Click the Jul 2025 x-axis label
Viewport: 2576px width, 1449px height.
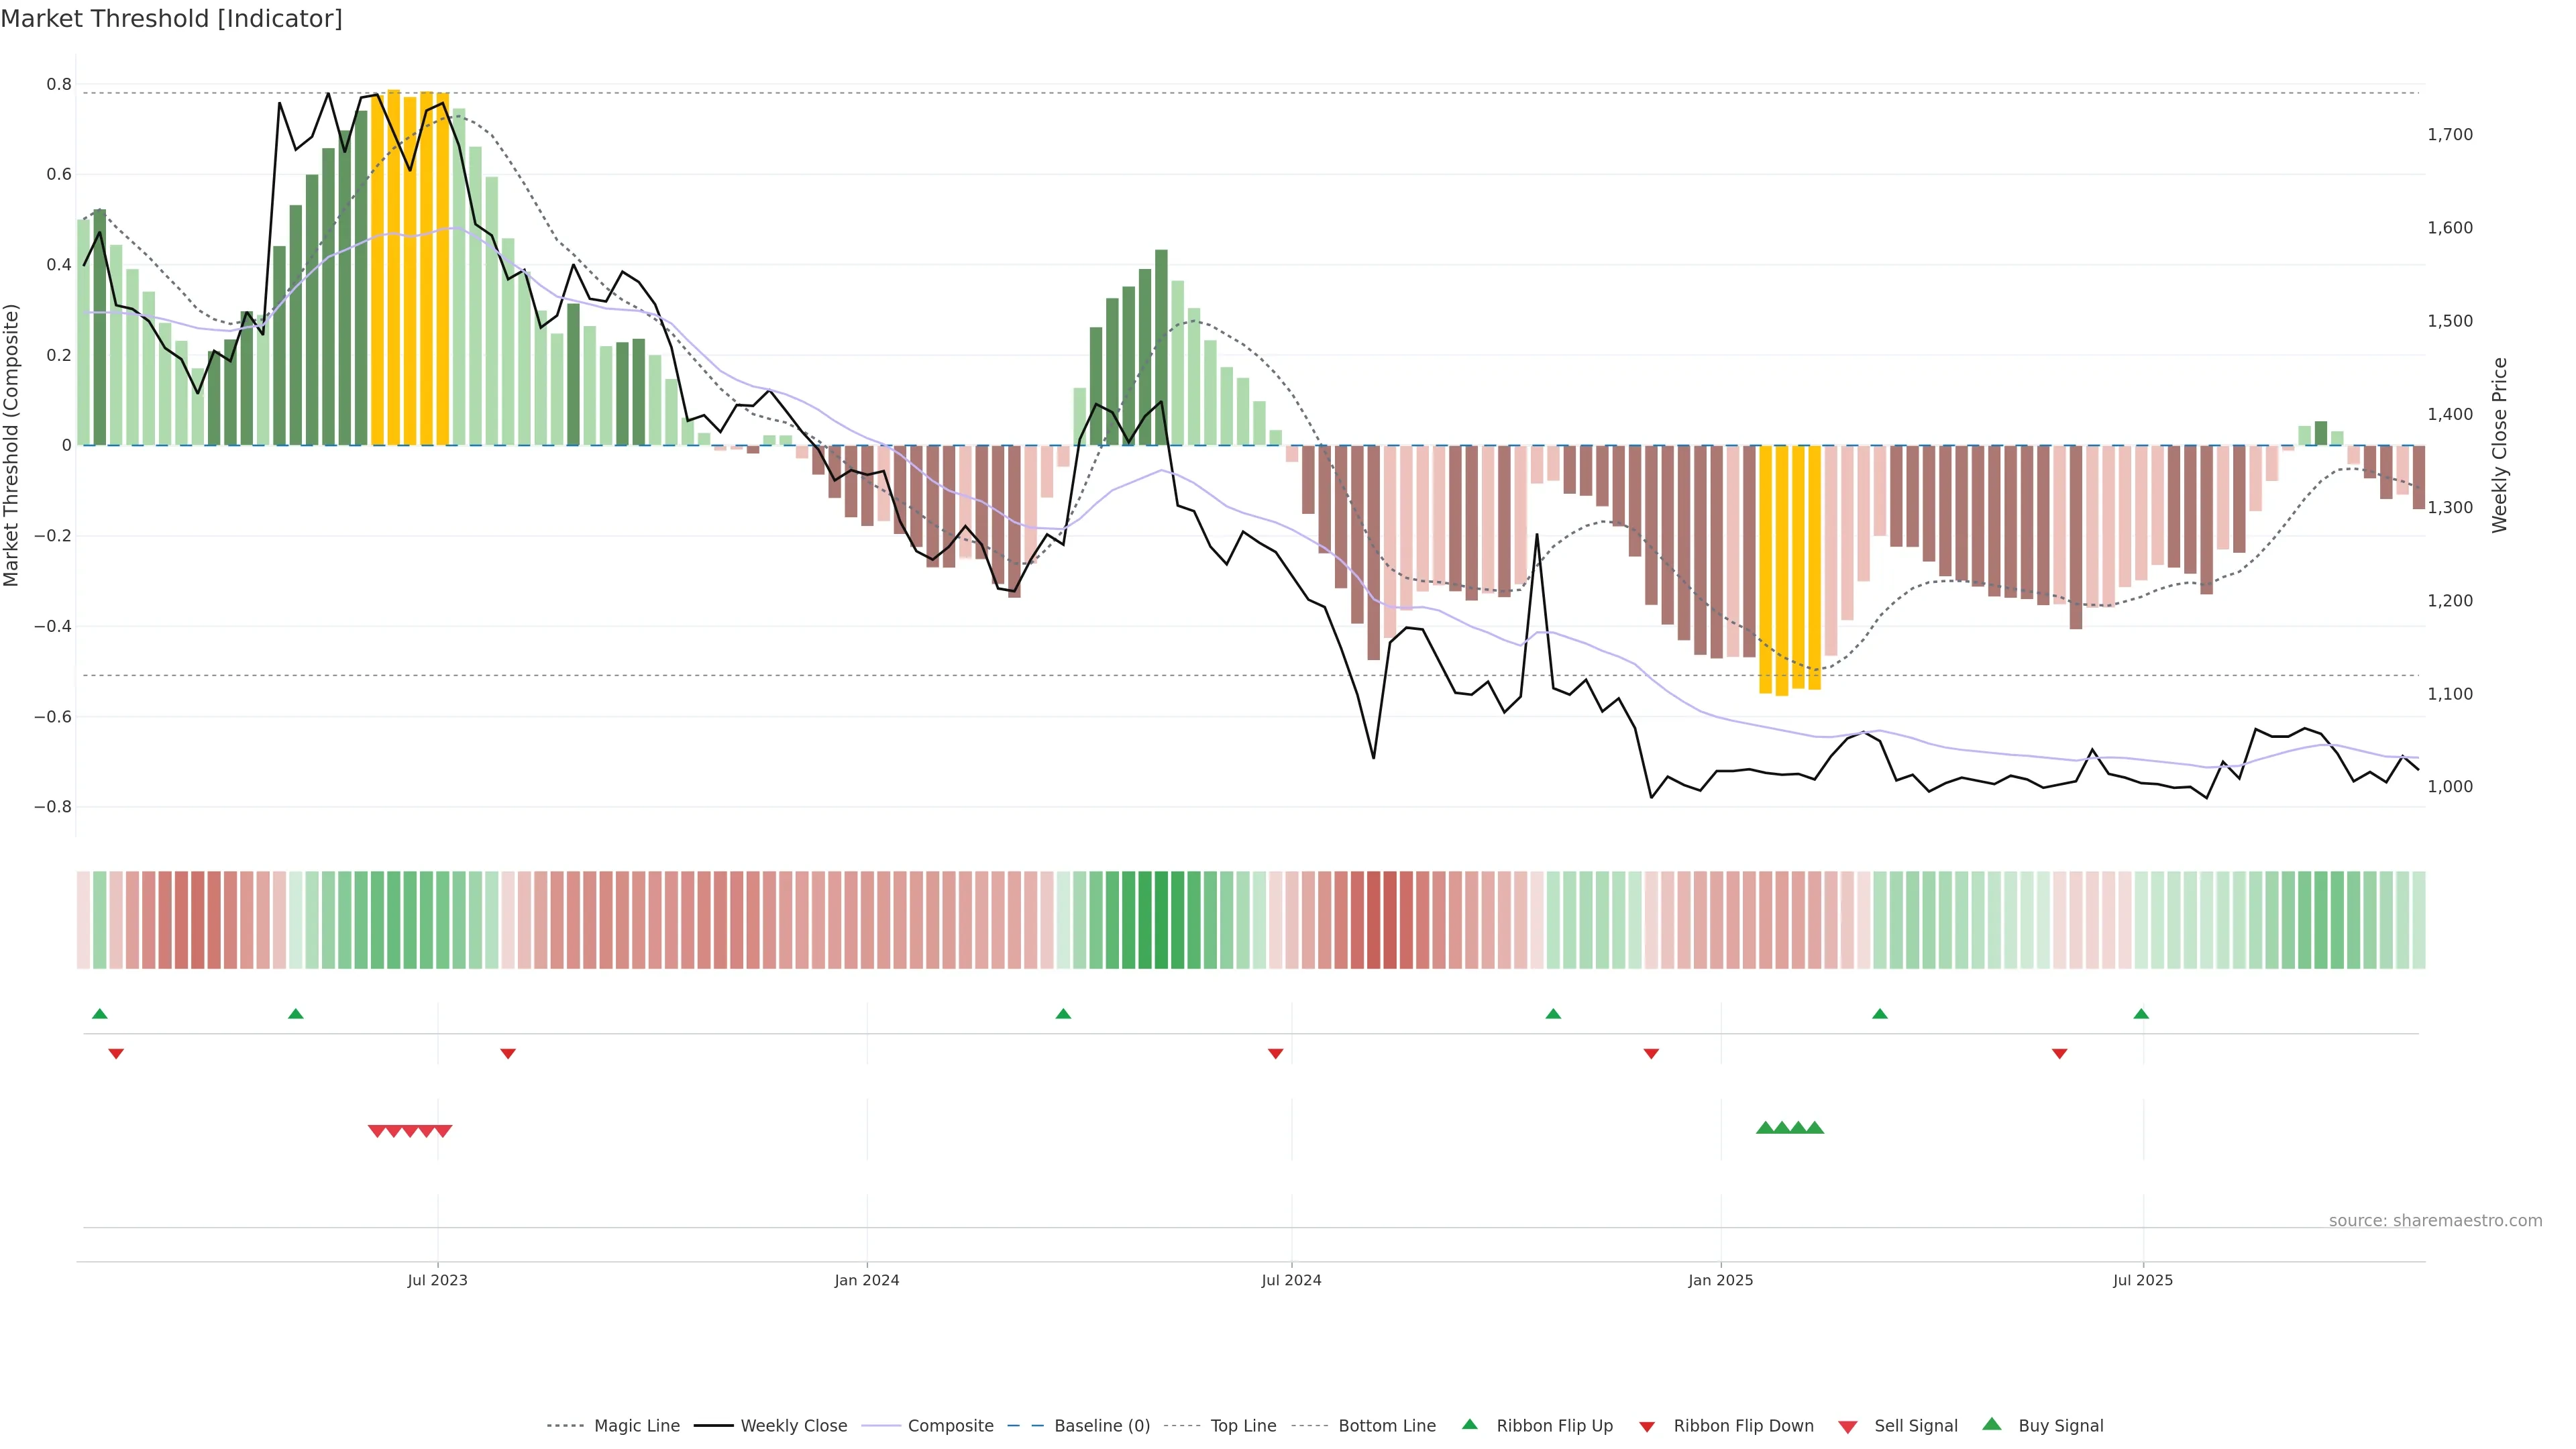tap(2143, 1280)
